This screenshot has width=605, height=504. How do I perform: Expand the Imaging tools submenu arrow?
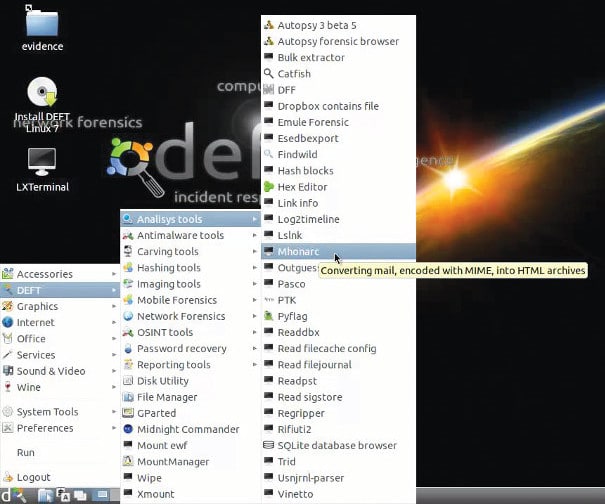pyautogui.click(x=255, y=284)
